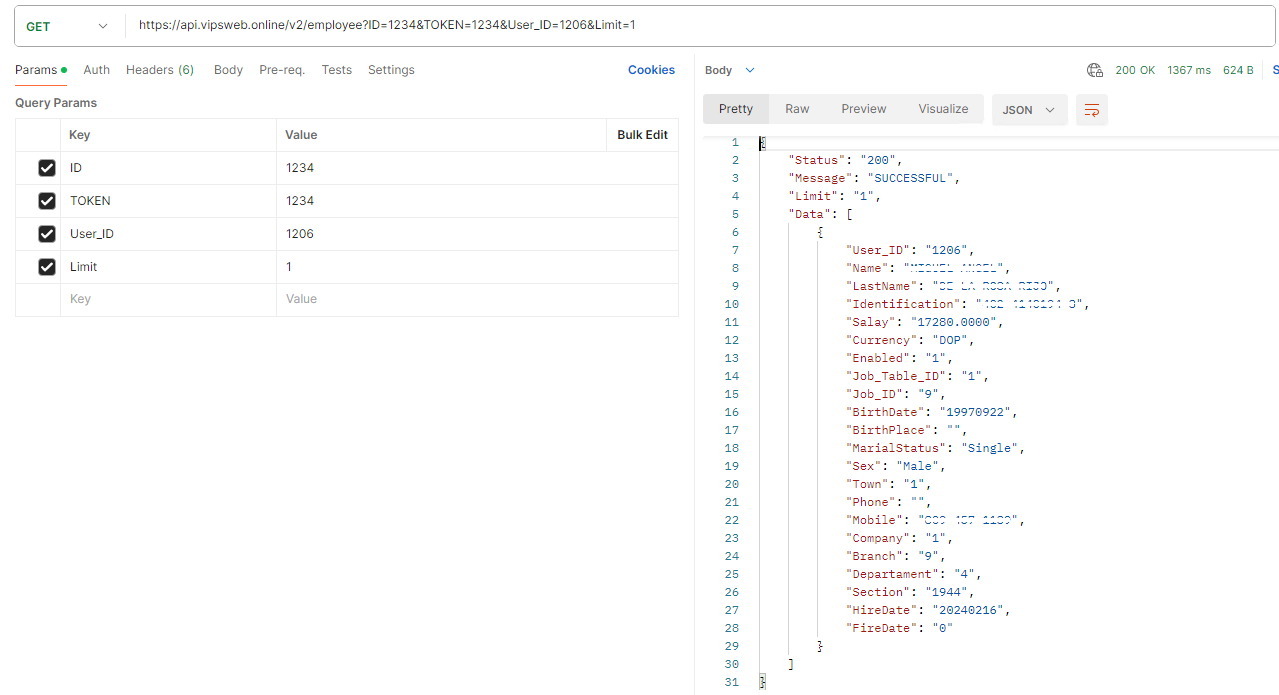
Task: Open the Visualize tab
Action: 943,109
